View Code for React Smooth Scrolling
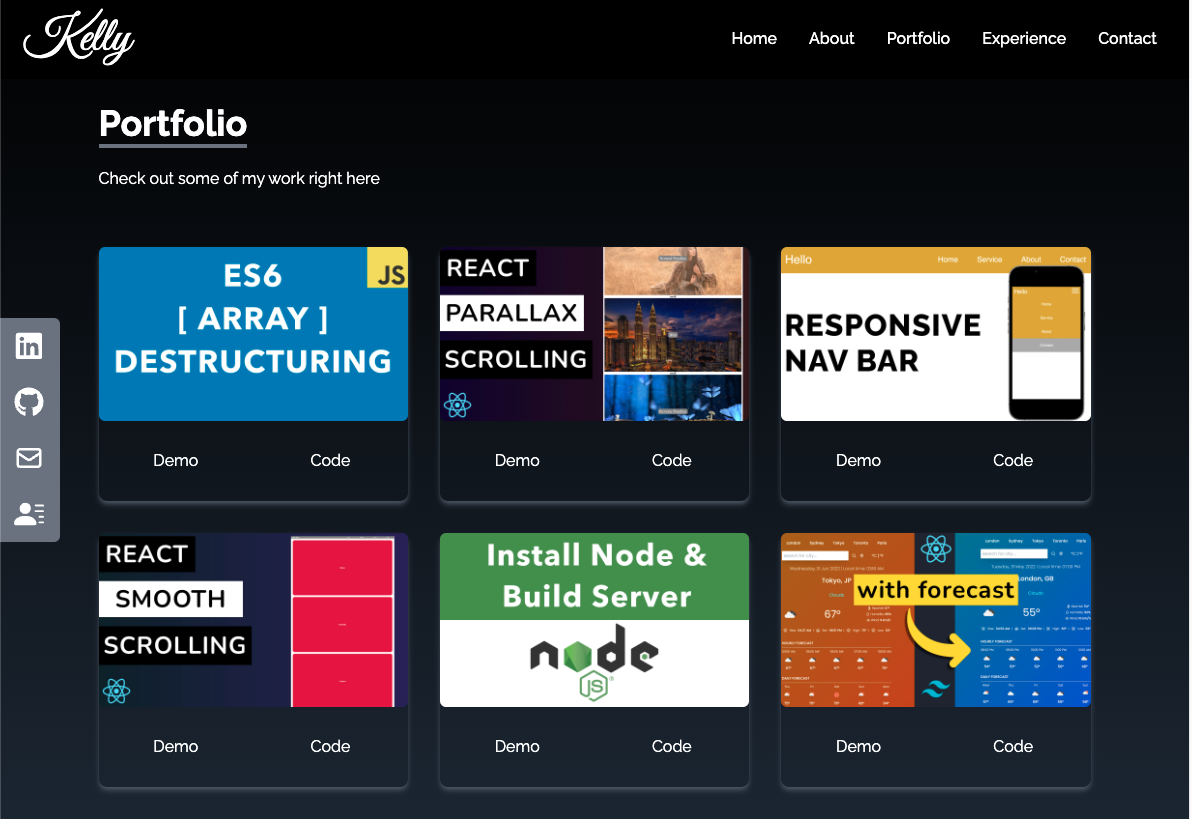 (330, 746)
